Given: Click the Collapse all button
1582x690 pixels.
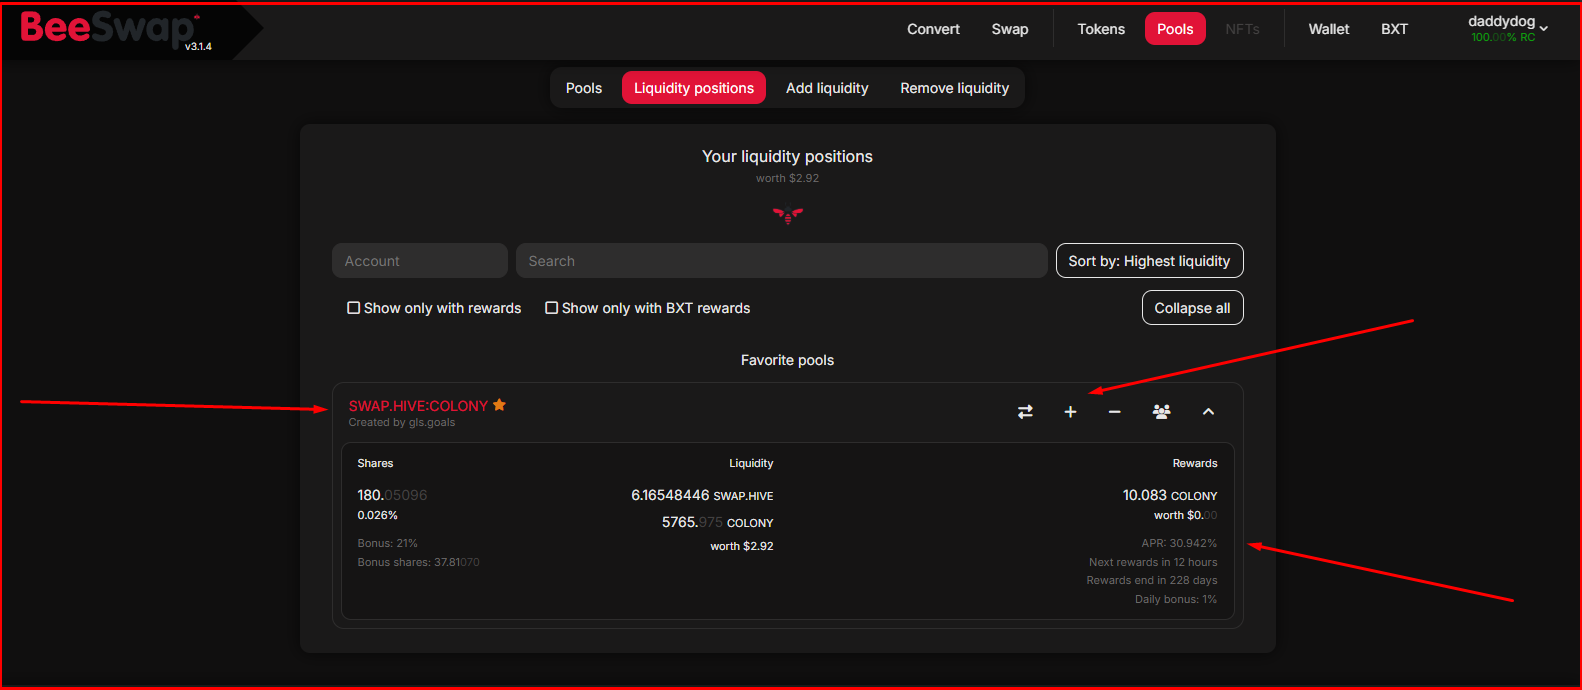Looking at the screenshot, I should click(1192, 308).
